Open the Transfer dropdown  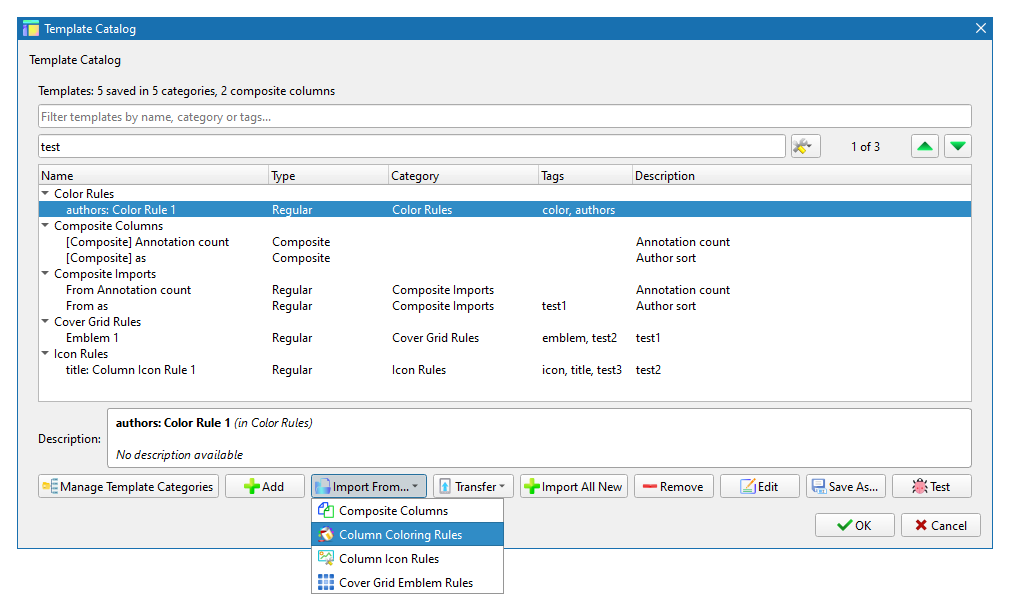474,487
